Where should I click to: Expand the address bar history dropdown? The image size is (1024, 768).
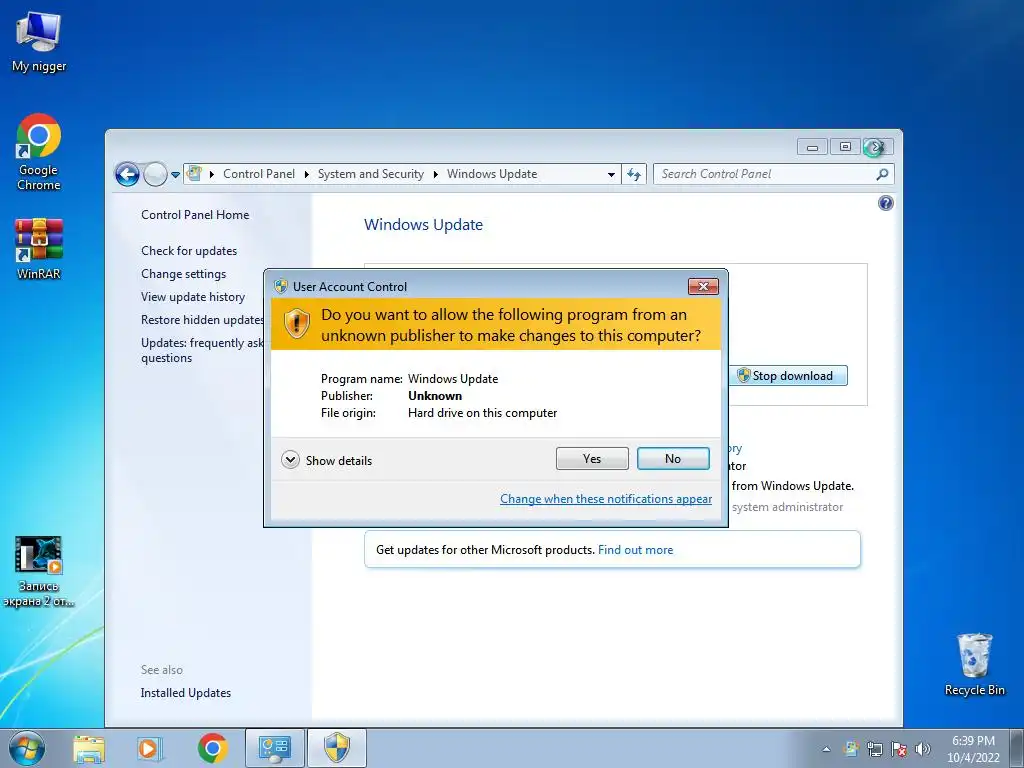[x=611, y=174]
